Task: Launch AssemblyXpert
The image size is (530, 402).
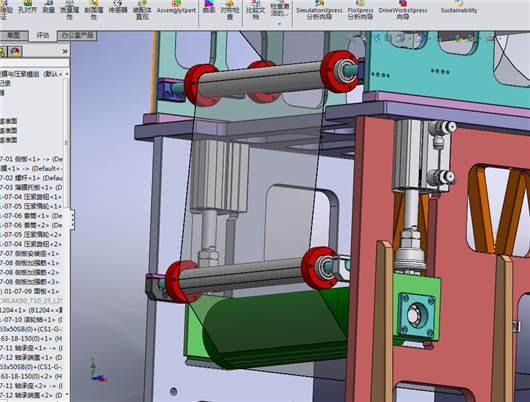Action: (x=176, y=7)
